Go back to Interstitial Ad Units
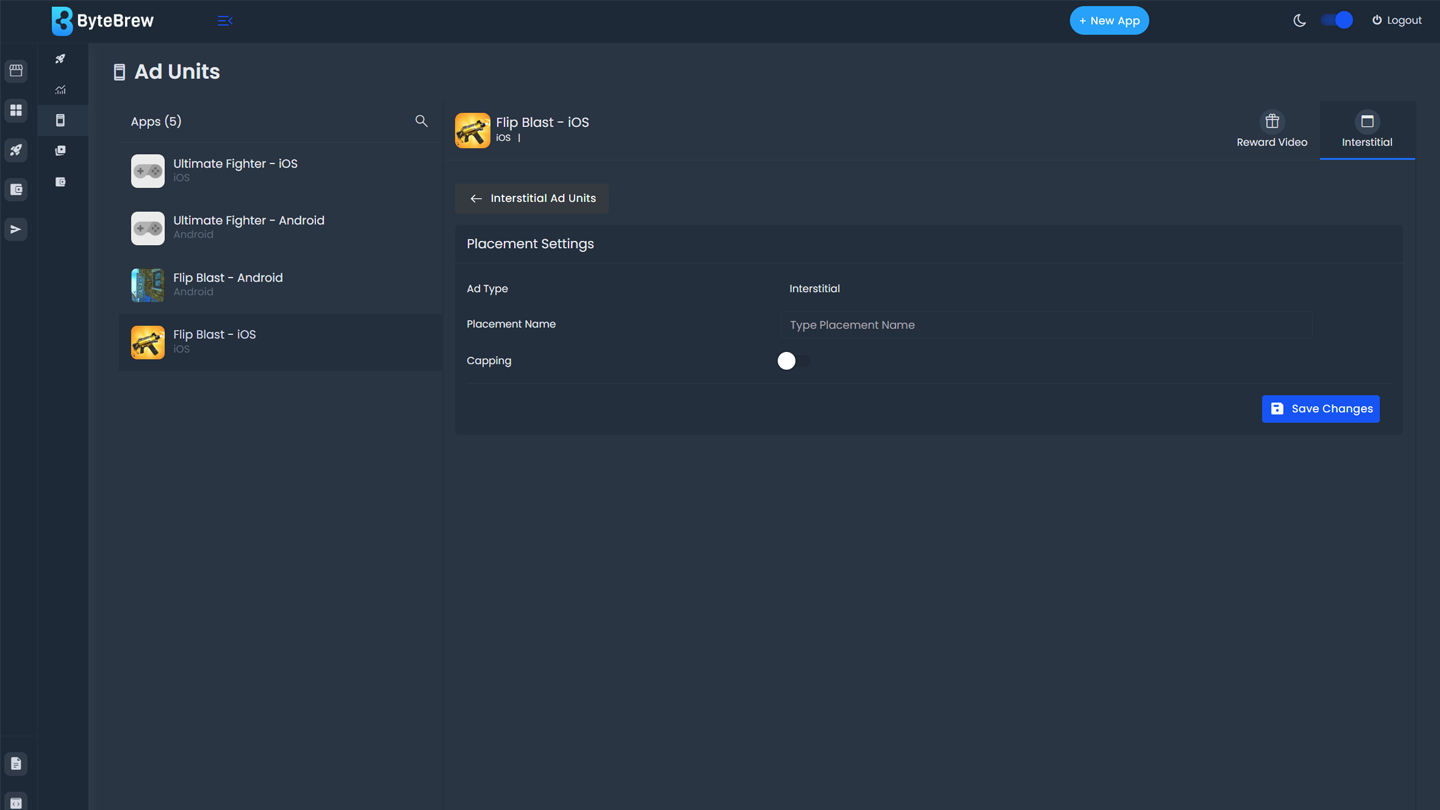This screenshot has width=1440, height=810. (532, 198)
